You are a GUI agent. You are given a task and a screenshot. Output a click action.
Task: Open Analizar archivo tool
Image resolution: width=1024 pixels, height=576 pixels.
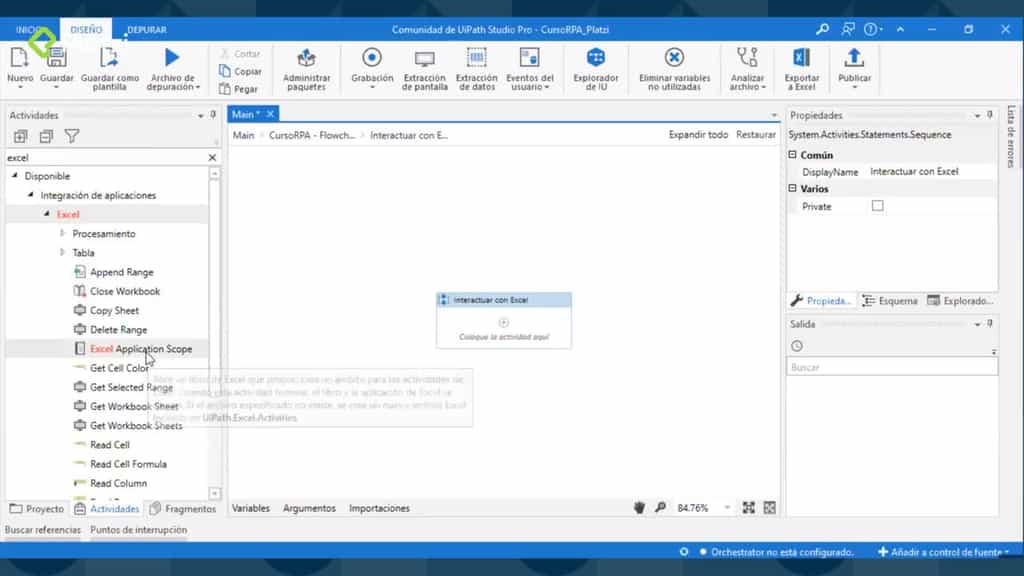747,69
